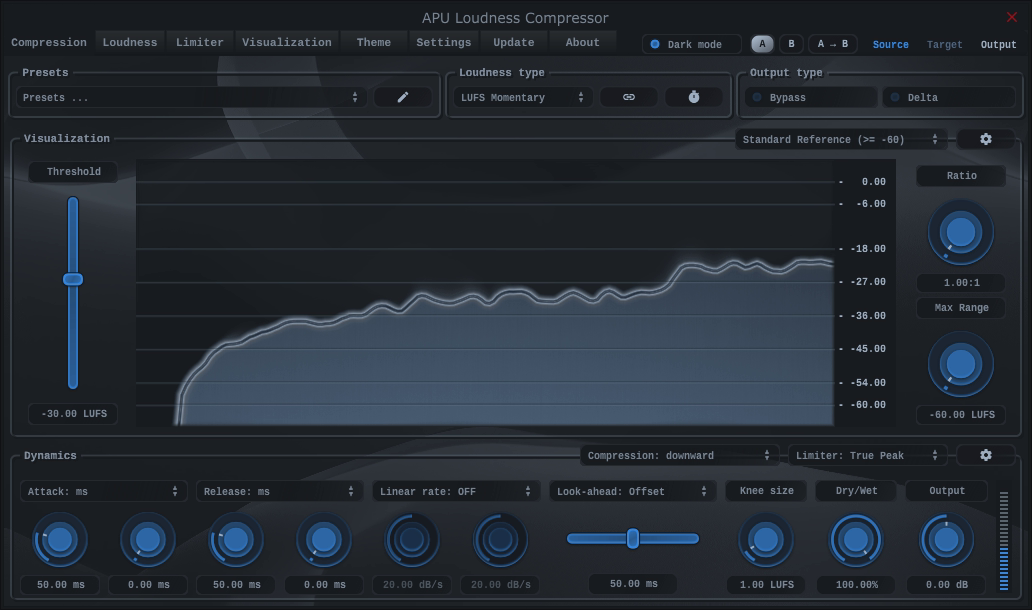
Task: Click the Knee size knob
Action: point(765,540)
